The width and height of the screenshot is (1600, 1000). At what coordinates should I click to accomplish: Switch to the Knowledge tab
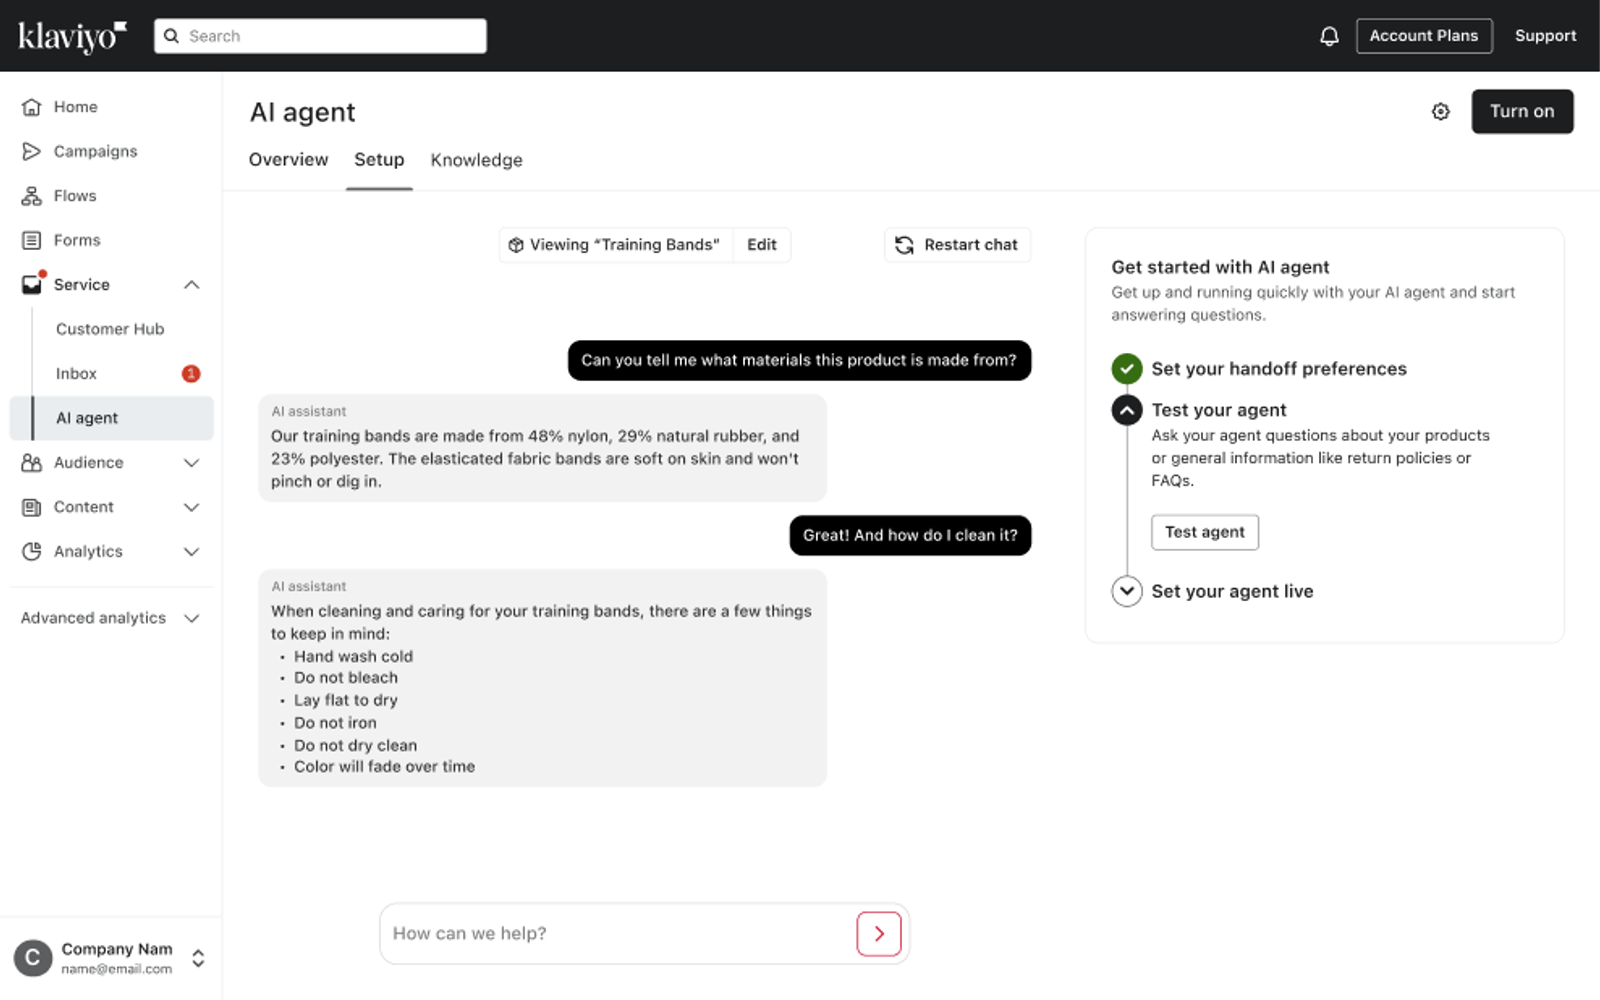click(x=476, y=160)
